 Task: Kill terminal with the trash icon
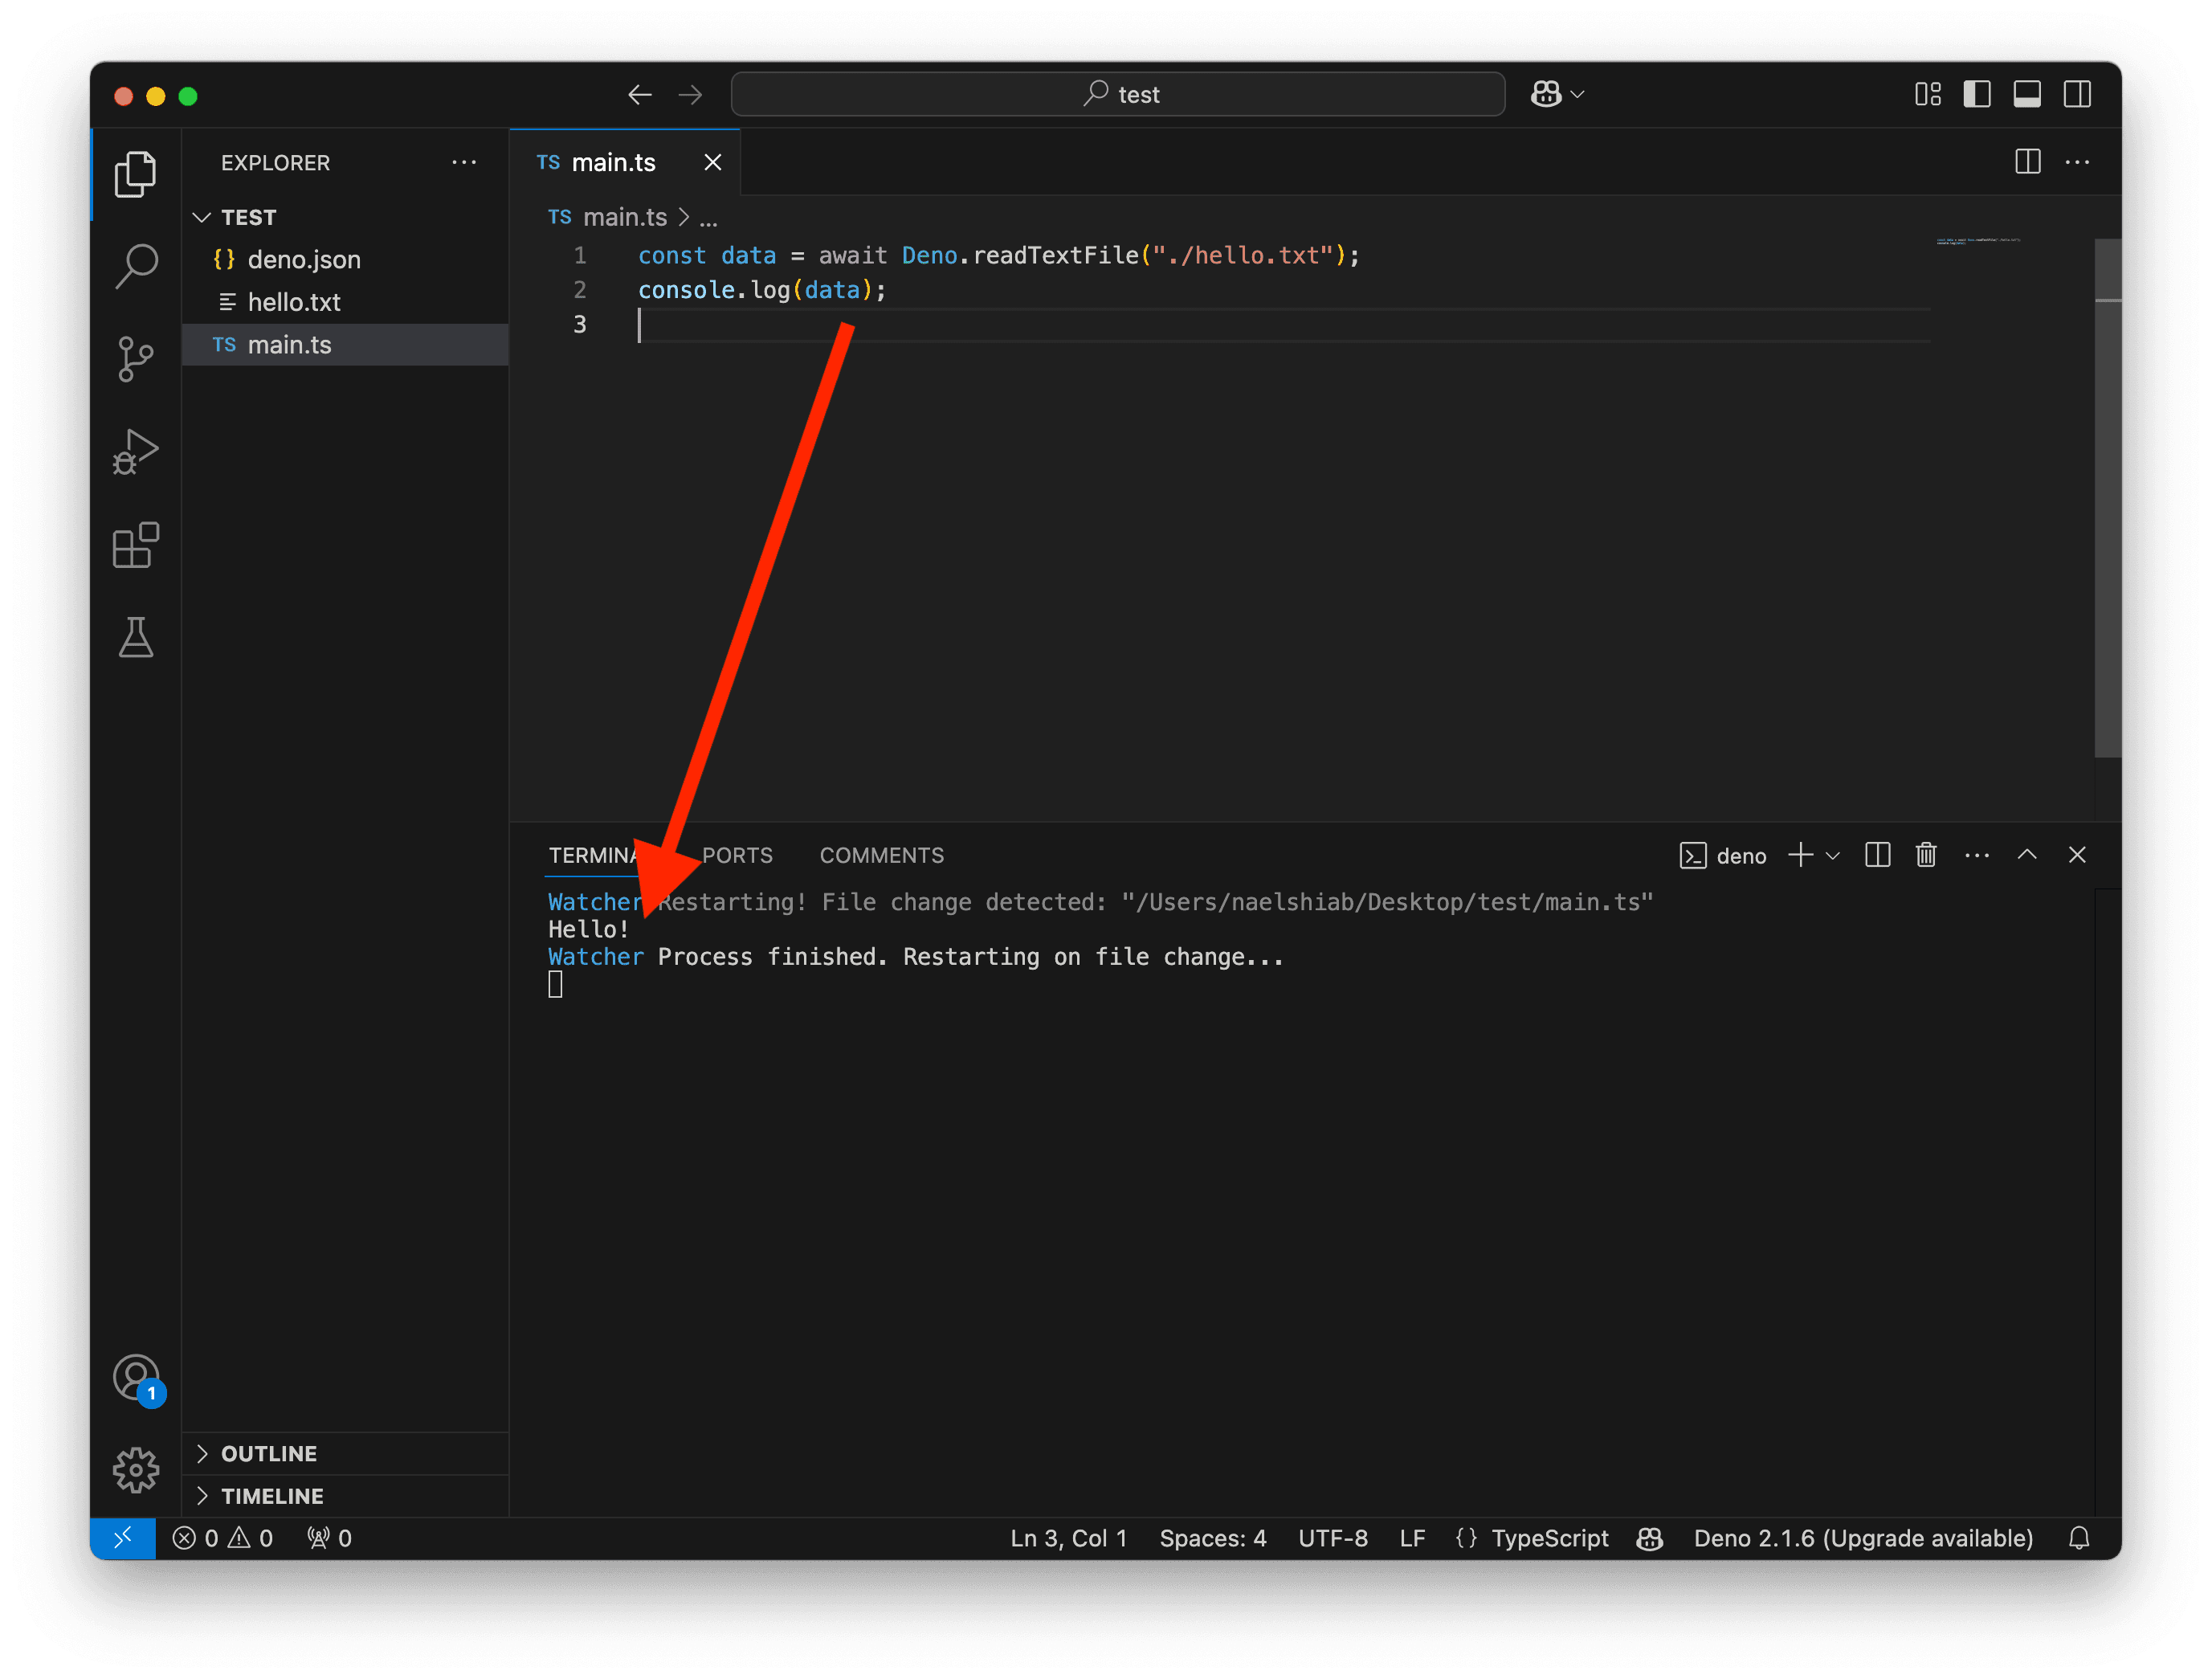tap(1926, 855)
